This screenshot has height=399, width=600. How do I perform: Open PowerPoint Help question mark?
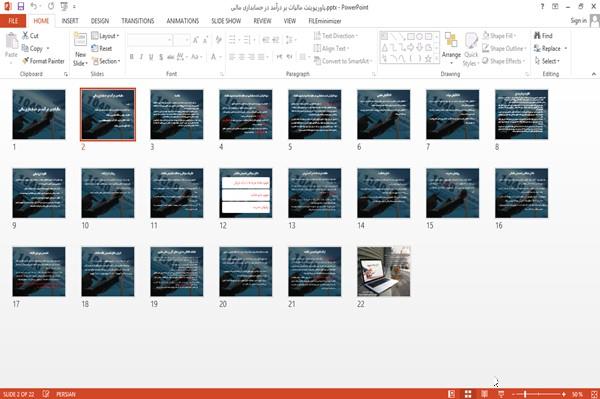tap(542, 7)
